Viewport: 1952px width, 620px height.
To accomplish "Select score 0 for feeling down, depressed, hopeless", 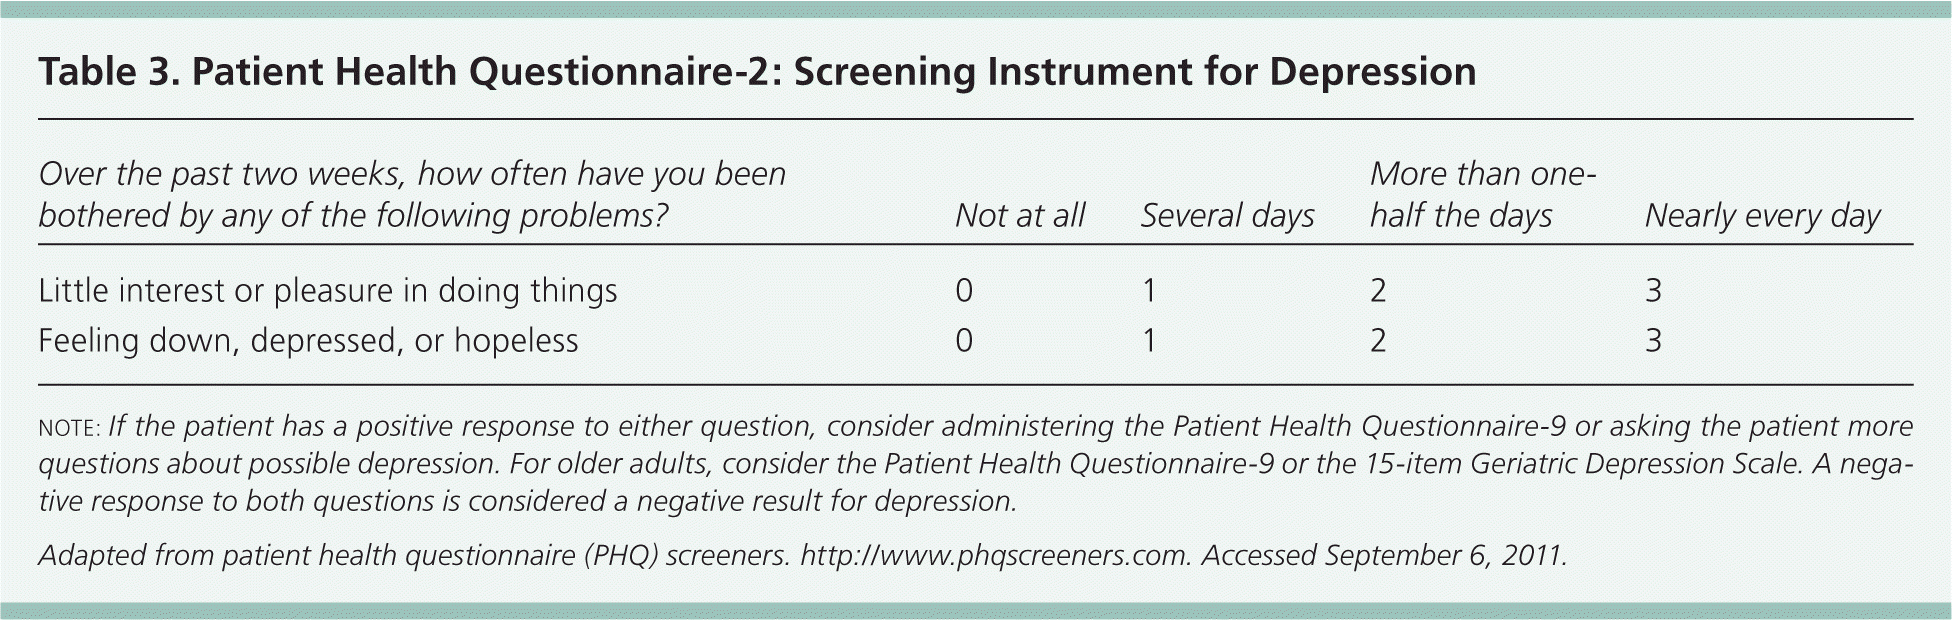I will pyautogui.click(x=964, y=341).
